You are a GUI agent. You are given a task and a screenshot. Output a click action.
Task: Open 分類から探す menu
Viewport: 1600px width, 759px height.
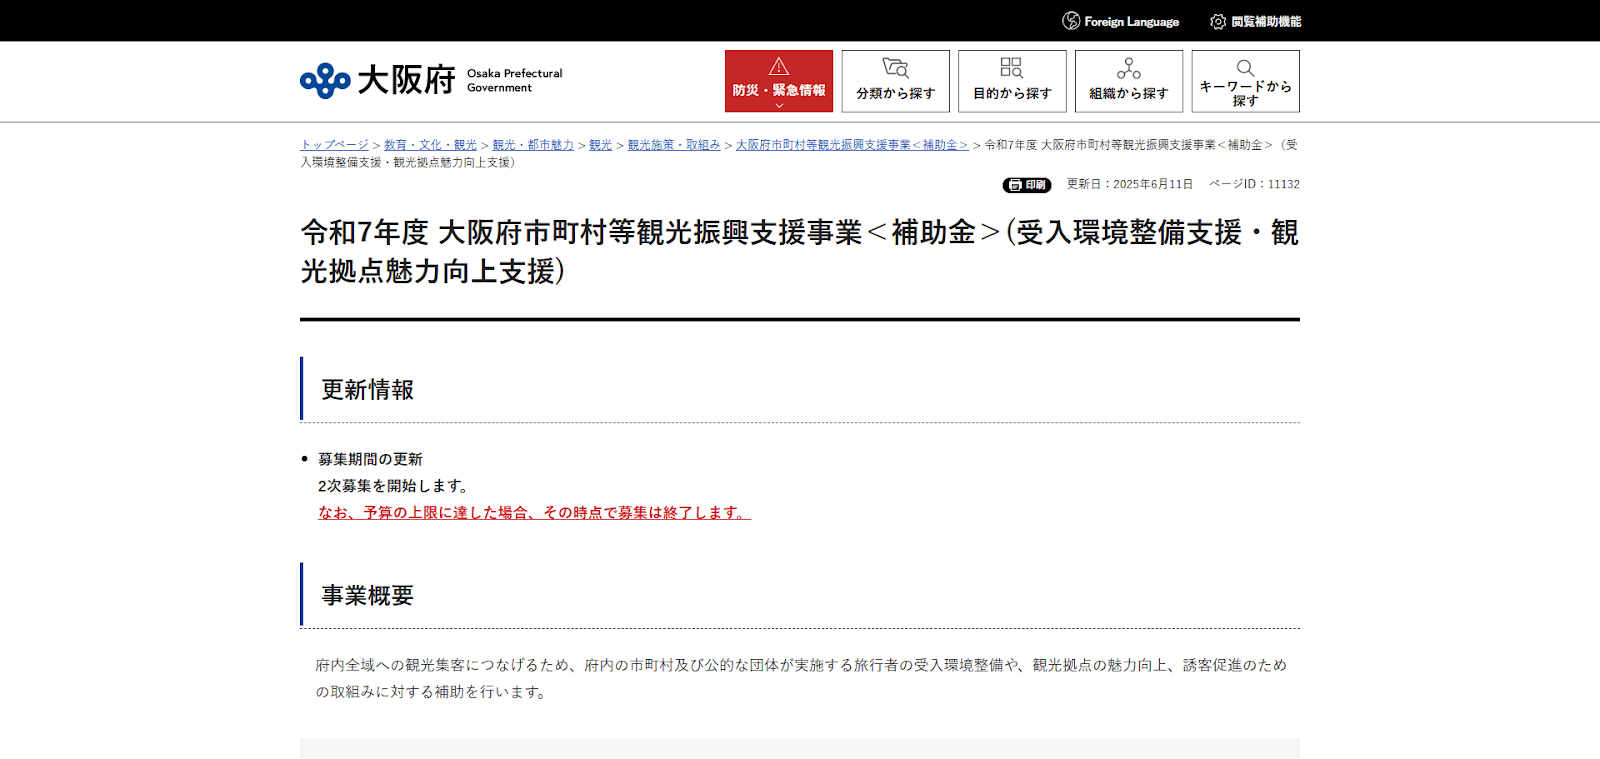896,81
